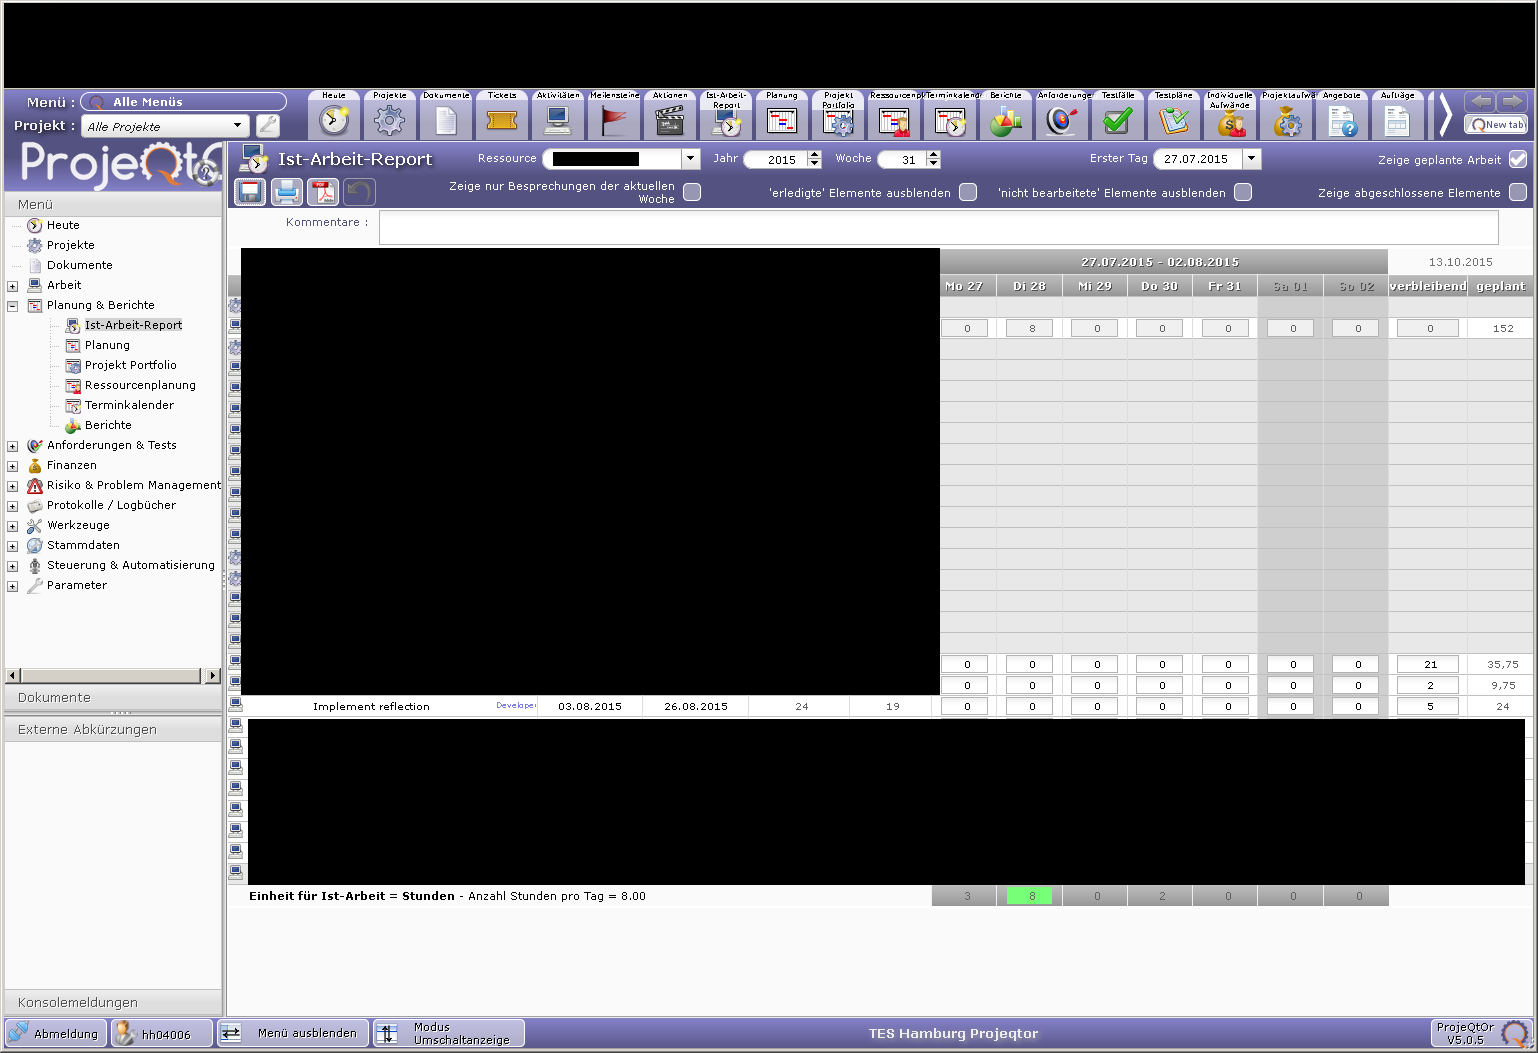
Task: Click the Kommentare text field
Action: (x=937, y=228)
